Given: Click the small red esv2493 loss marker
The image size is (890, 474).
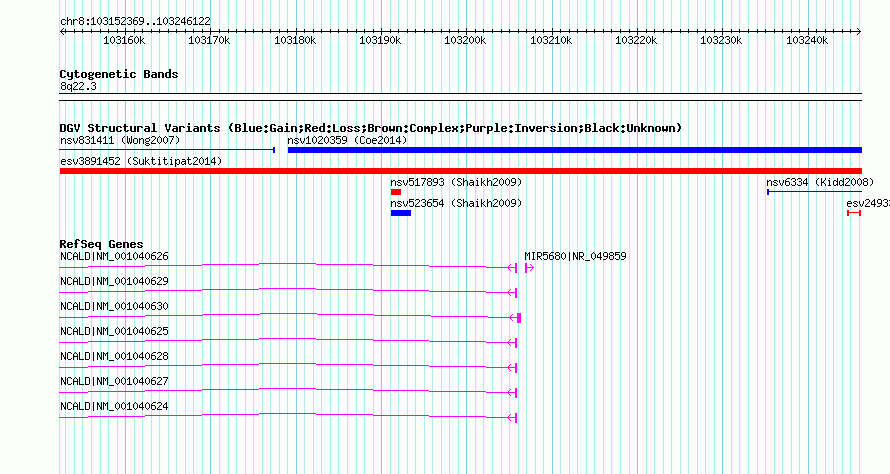Looking at the screenshot, I should (854, 213).
